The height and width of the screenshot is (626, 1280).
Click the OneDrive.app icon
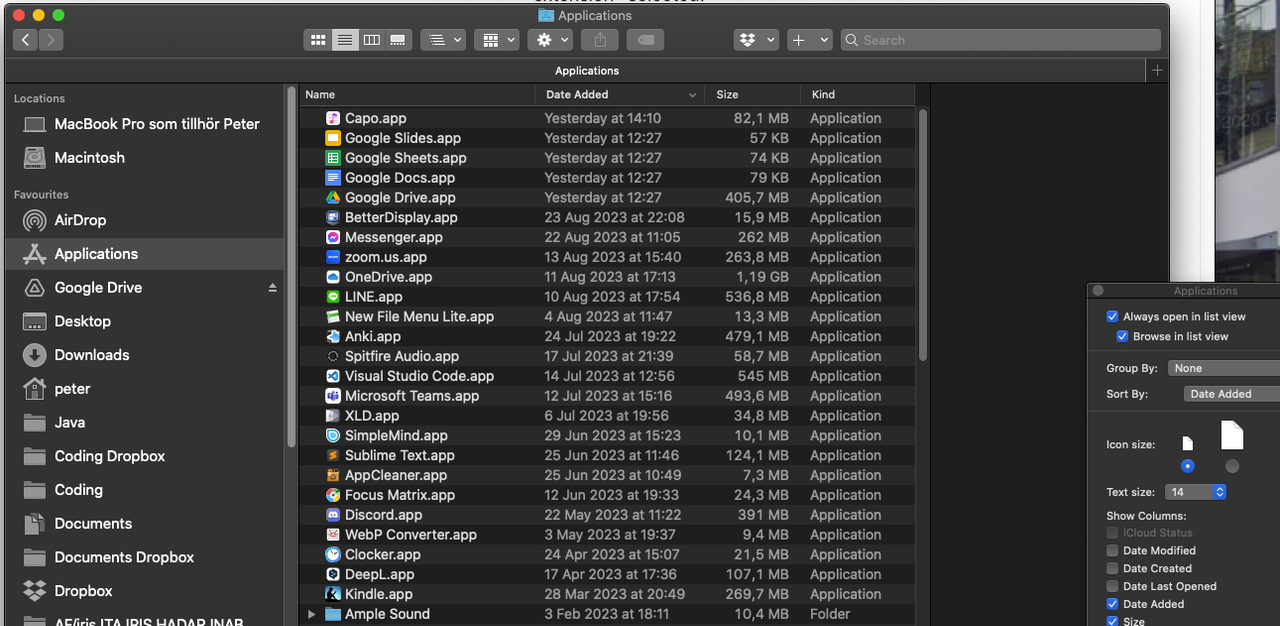tap(333, 277)
